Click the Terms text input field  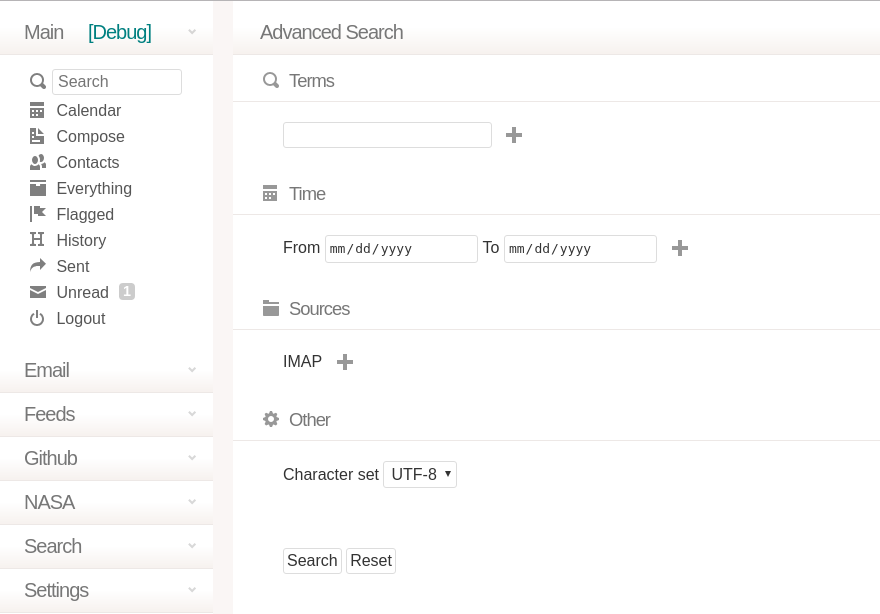(387, 135)
